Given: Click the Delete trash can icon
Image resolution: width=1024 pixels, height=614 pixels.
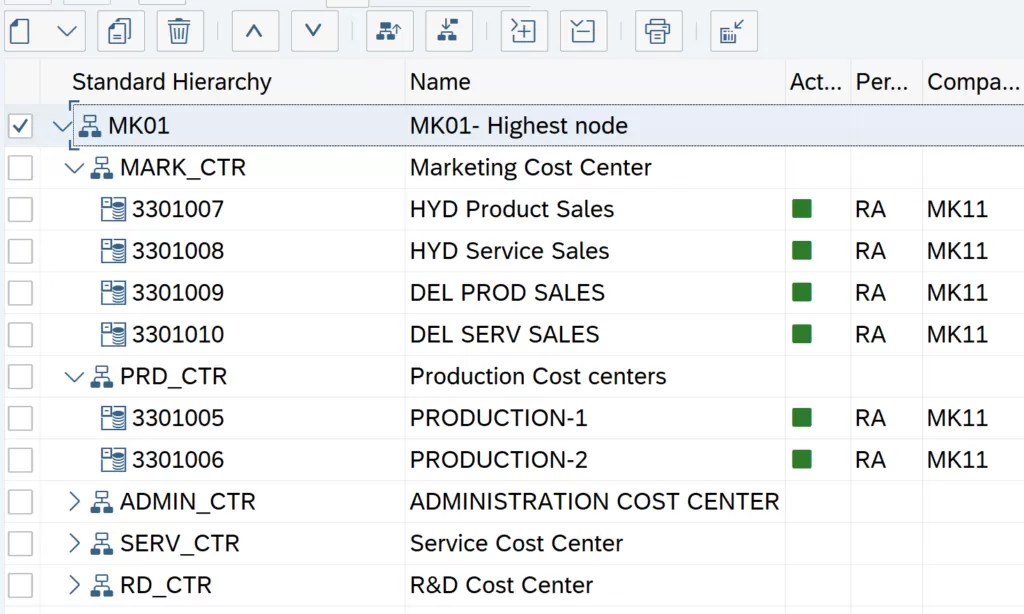Looking at the screenshot, I should (179, 31).
